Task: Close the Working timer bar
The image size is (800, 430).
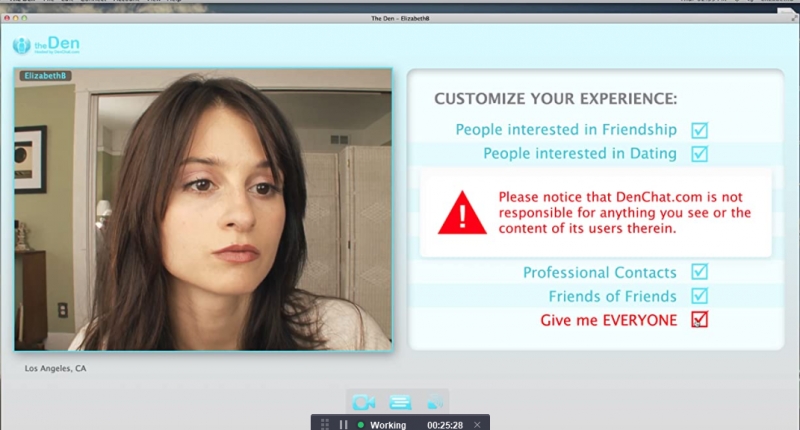Action: (477, 424)
